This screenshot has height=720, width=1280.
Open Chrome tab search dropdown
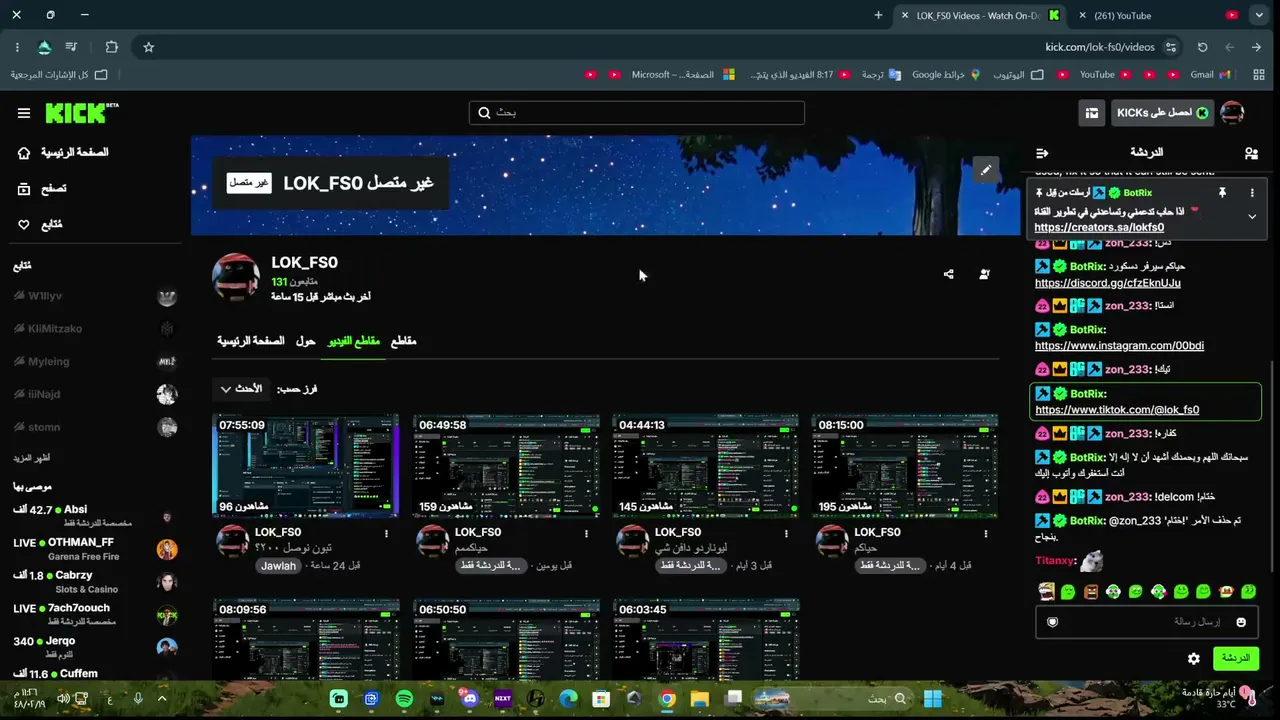click(1259, 15)
